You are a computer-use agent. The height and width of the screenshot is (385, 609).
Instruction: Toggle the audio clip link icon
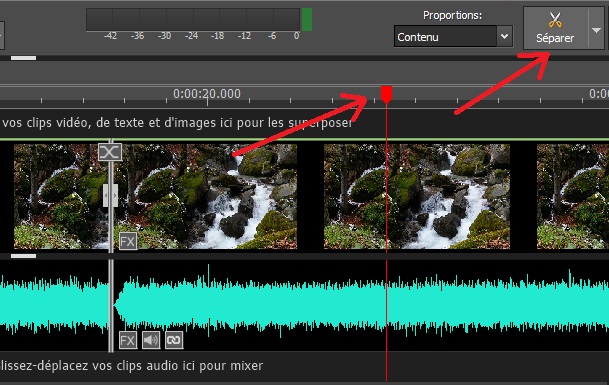[x=174, y=341]
